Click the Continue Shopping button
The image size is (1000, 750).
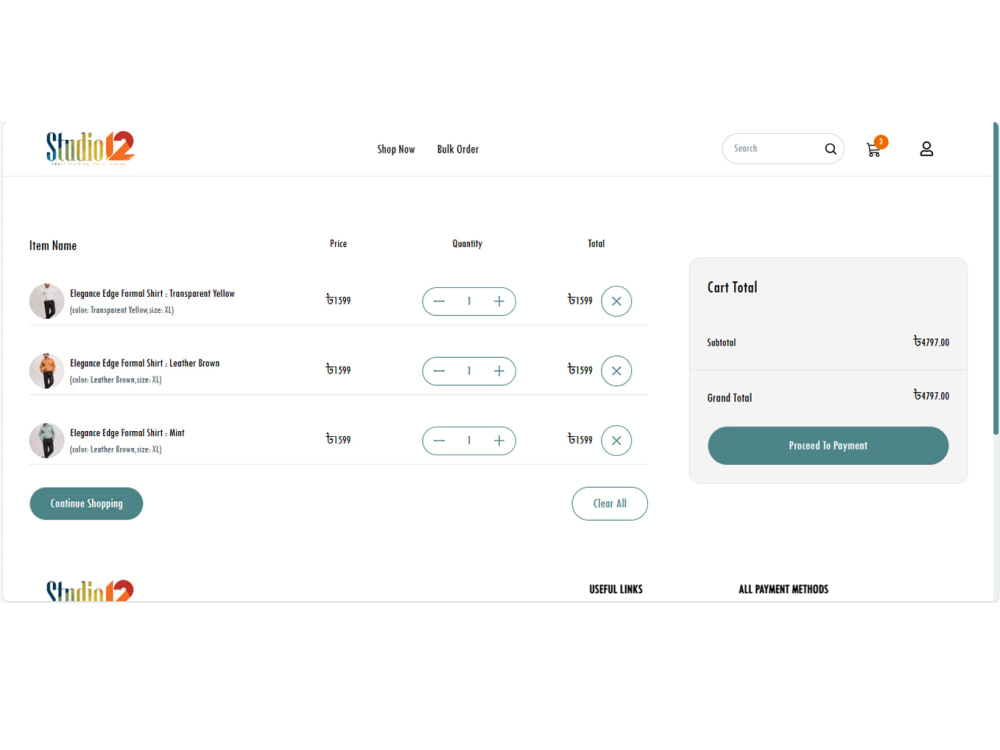pyautogui.click(x=86, y=503)
